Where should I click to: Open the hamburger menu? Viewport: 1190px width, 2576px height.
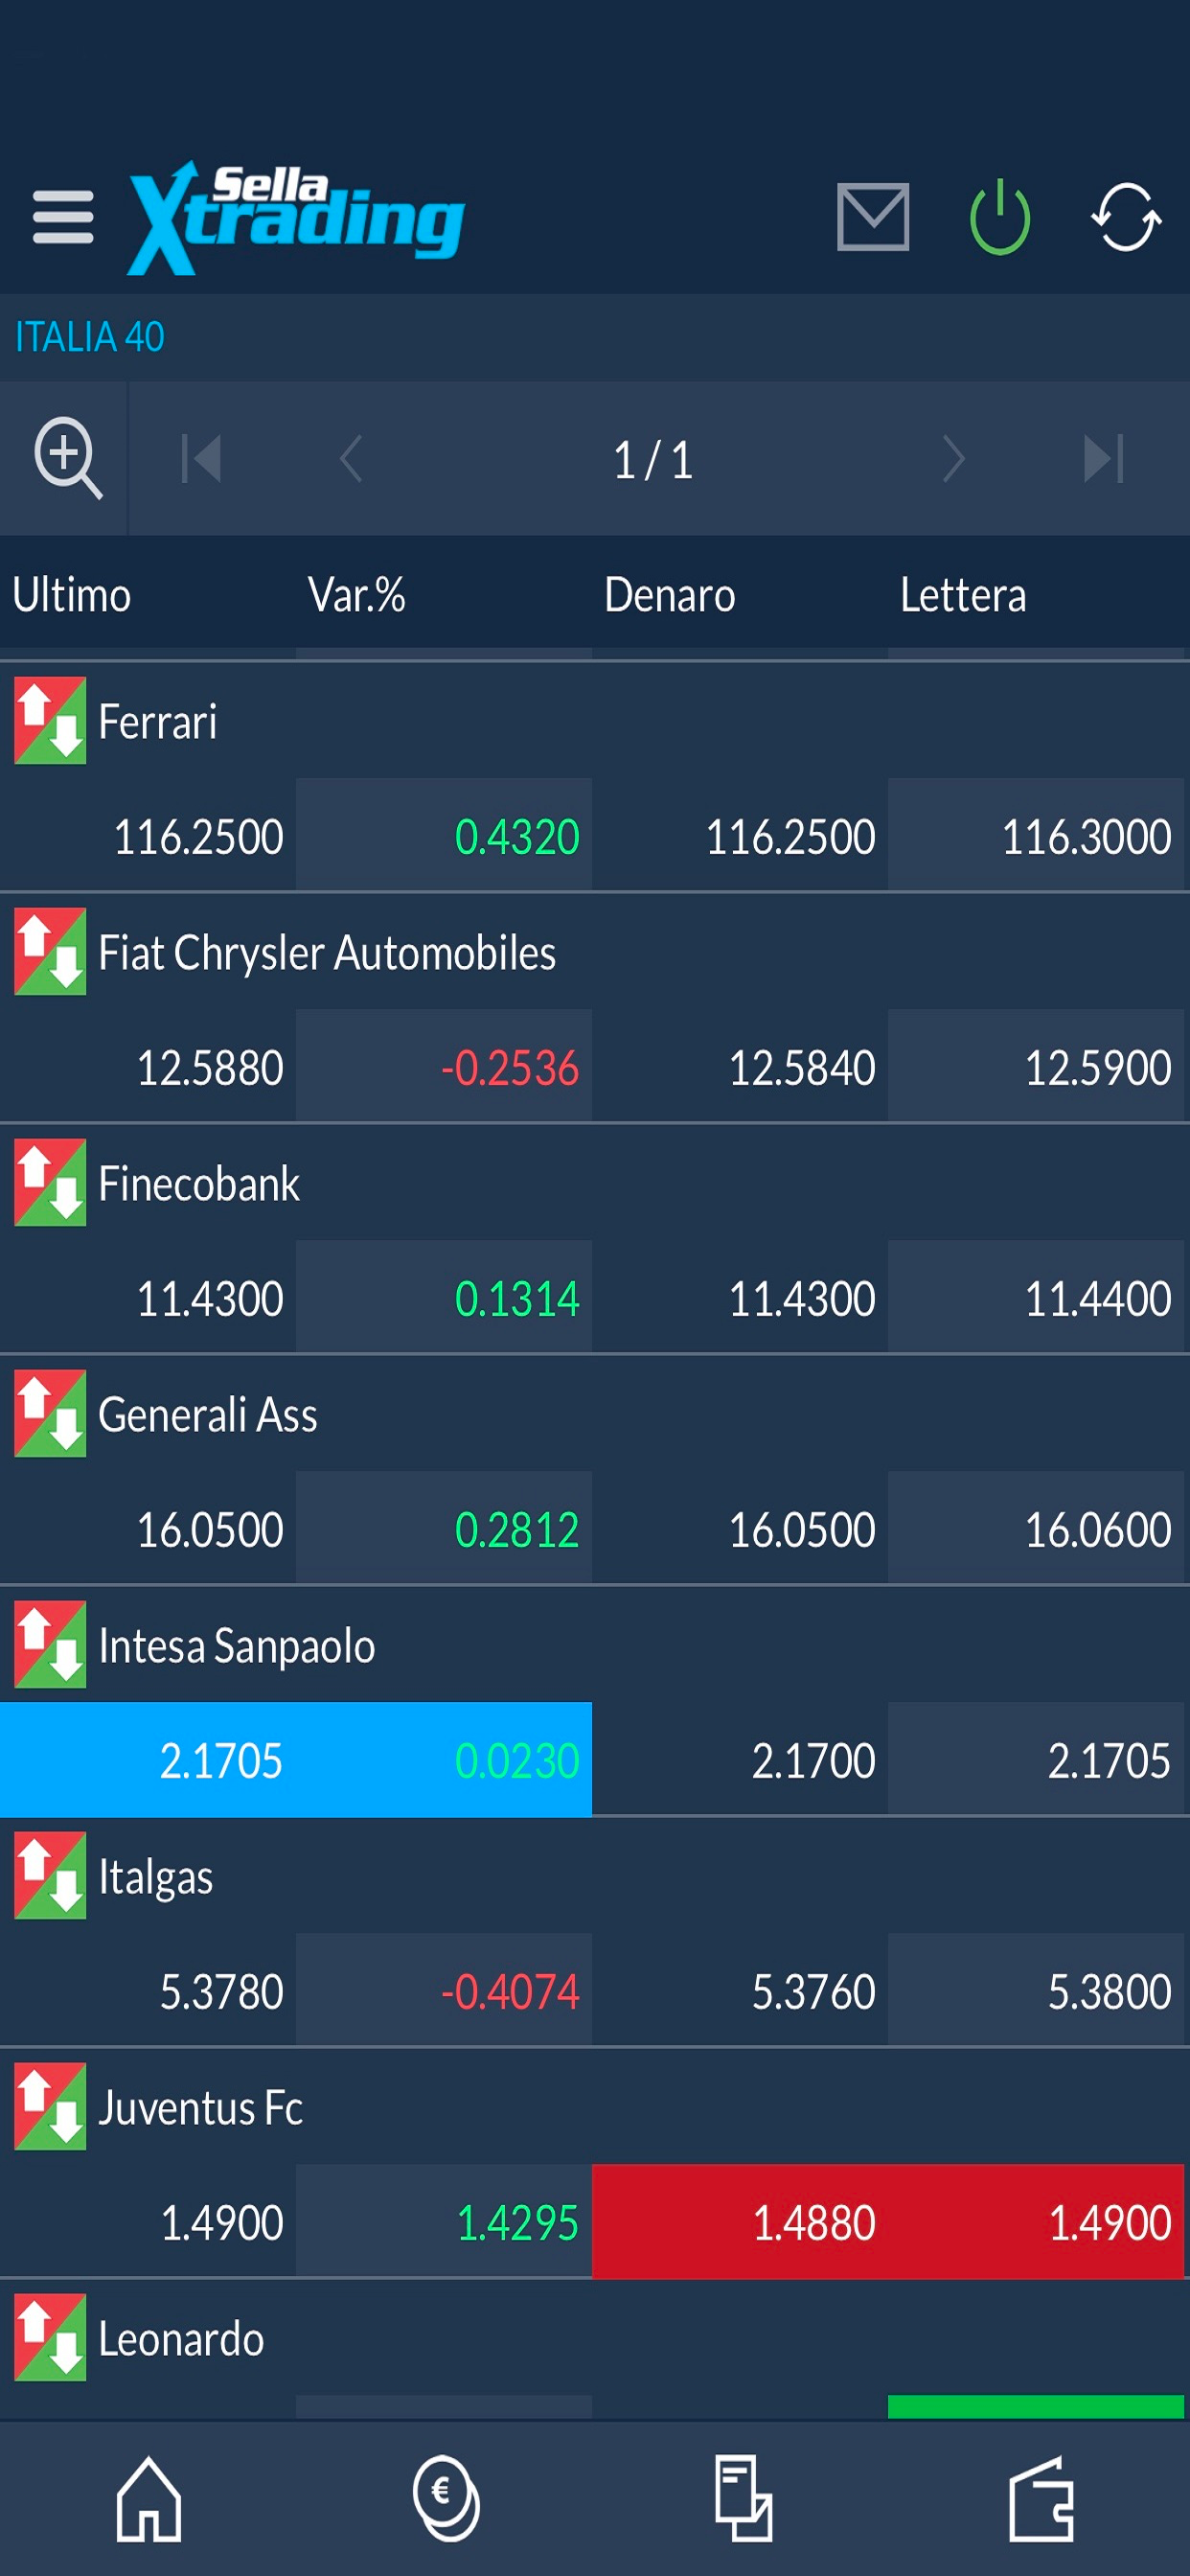[x=63, y=217]
